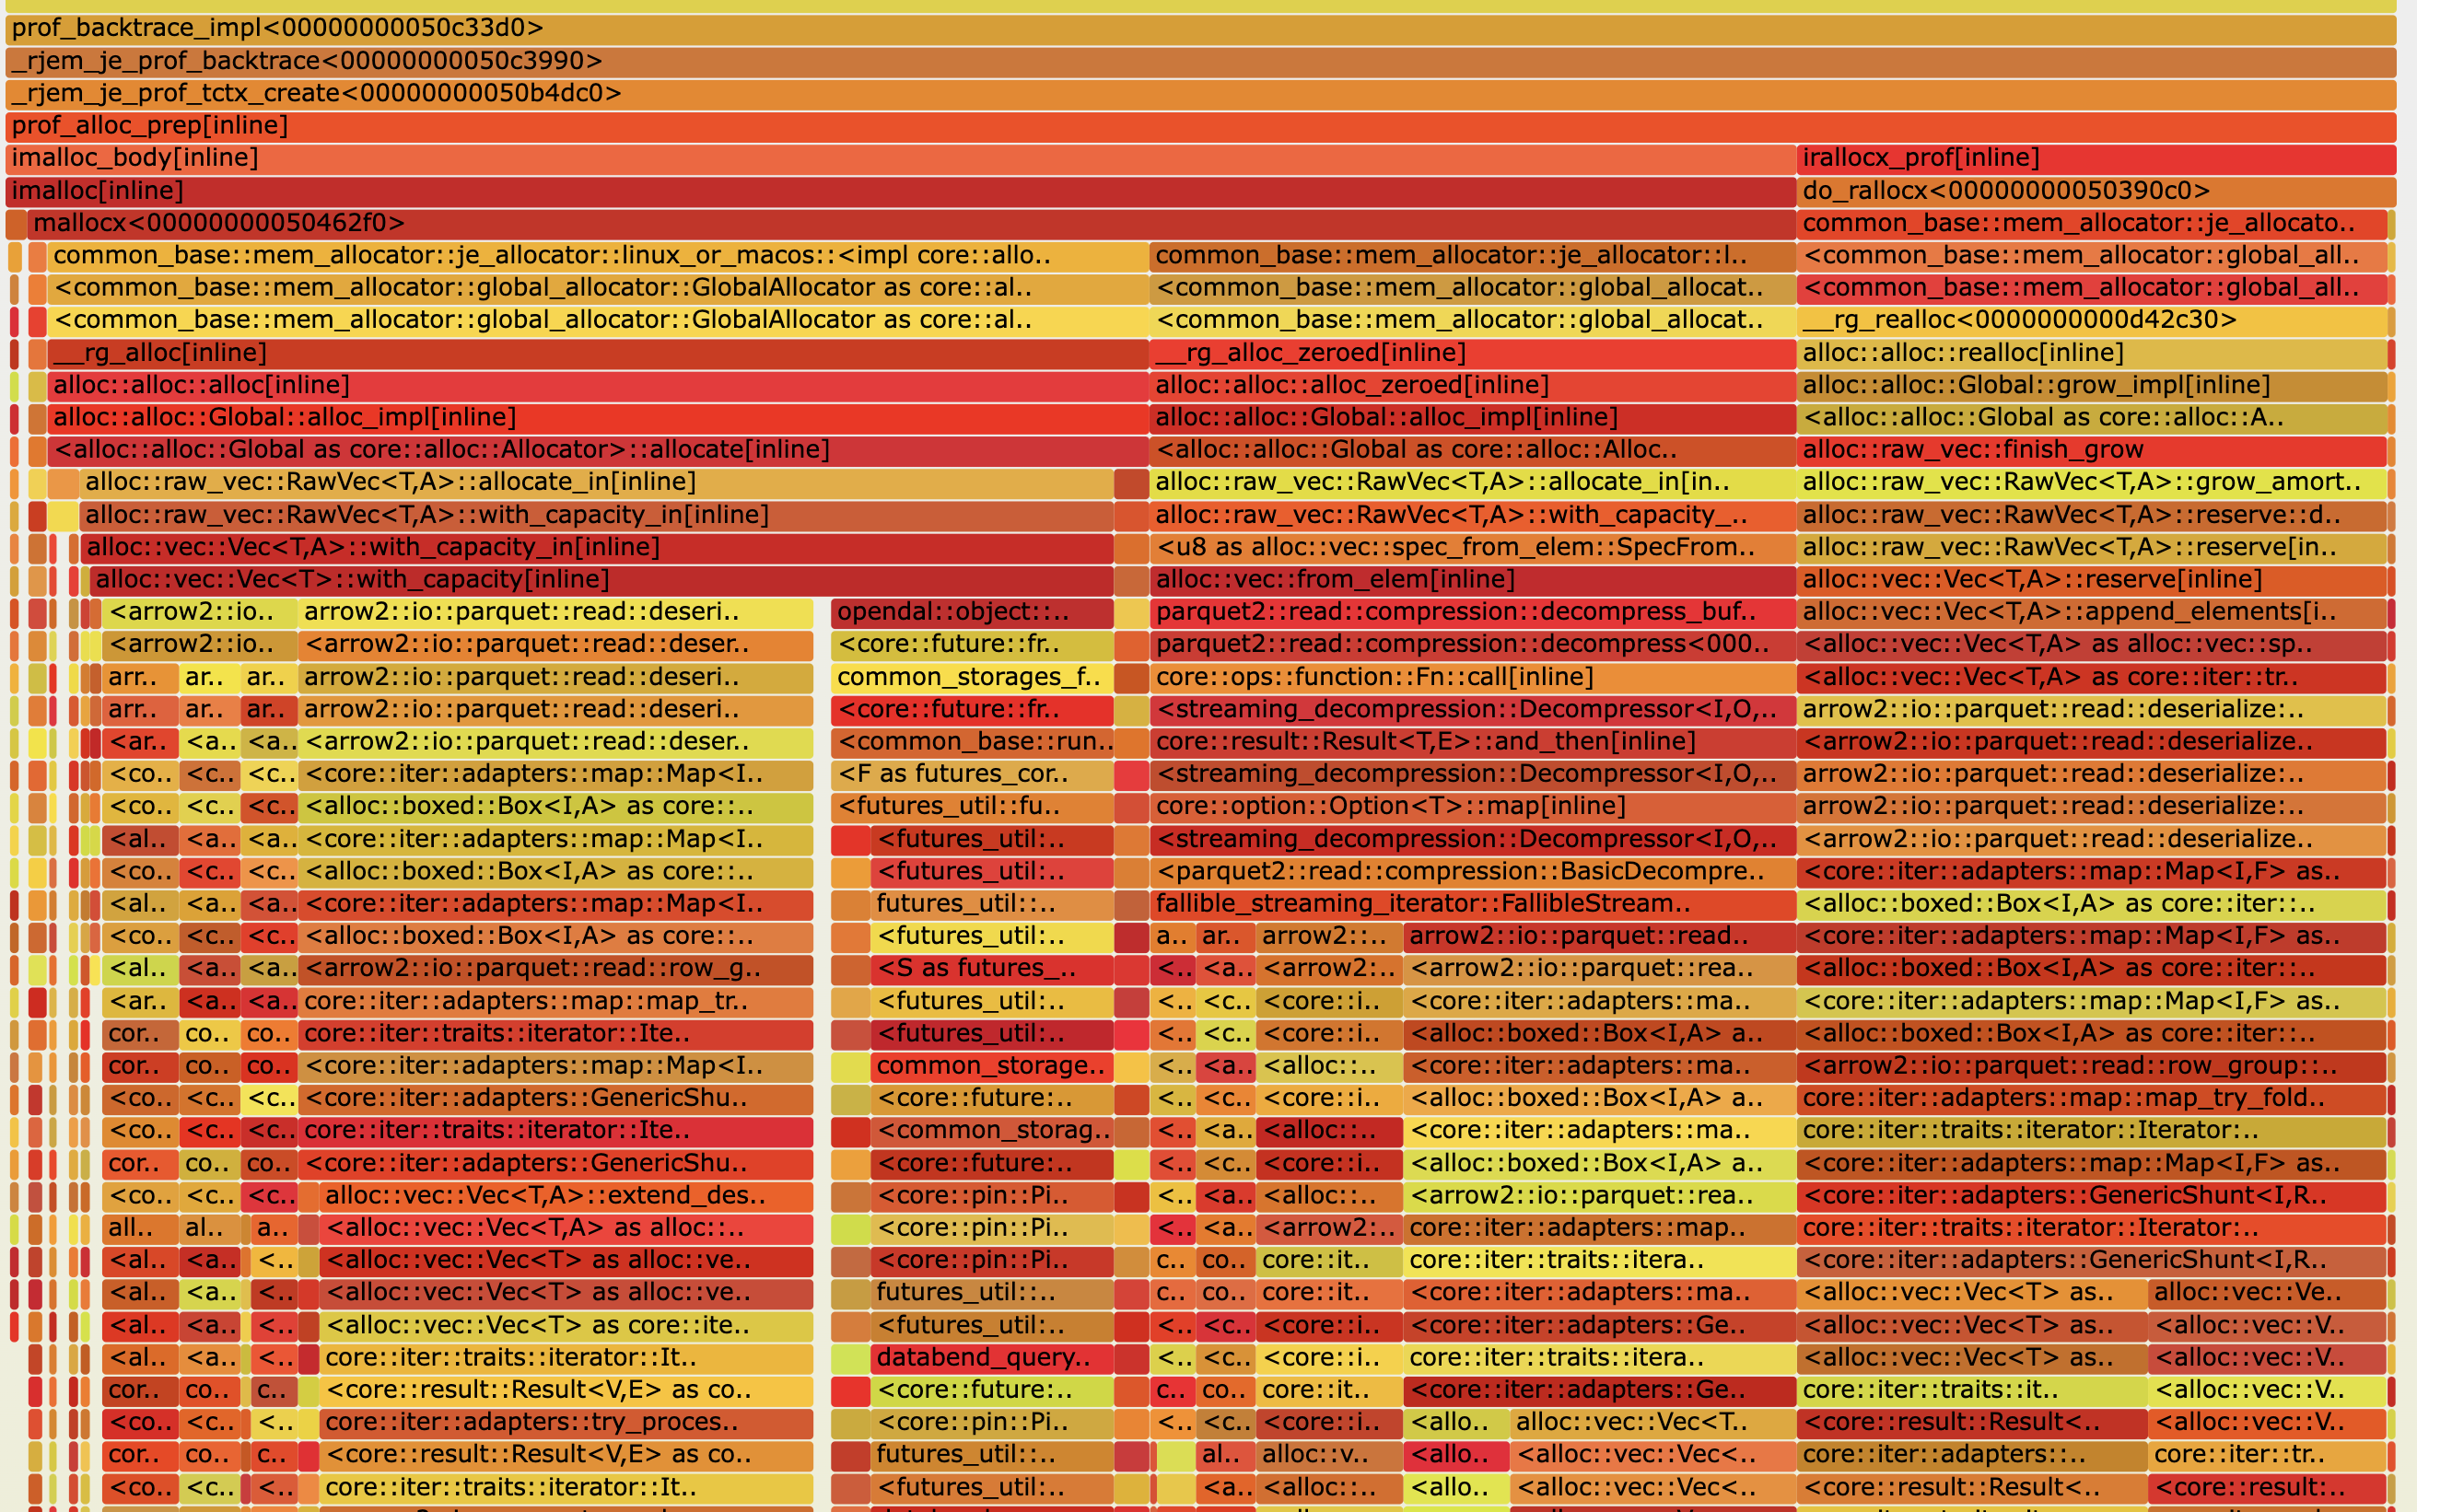Select alloc::vec::from_elem[inline] frame

point(1472,579)
